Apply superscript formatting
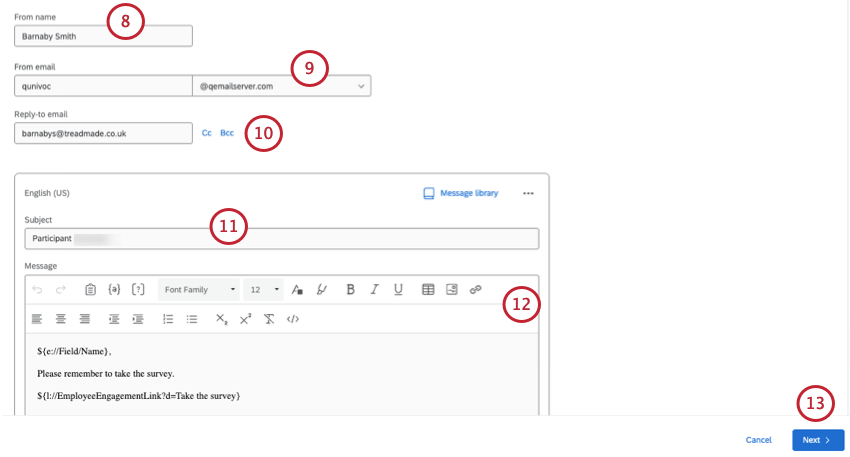The height and width of the screenshot is (457, 850). (246, 319)
